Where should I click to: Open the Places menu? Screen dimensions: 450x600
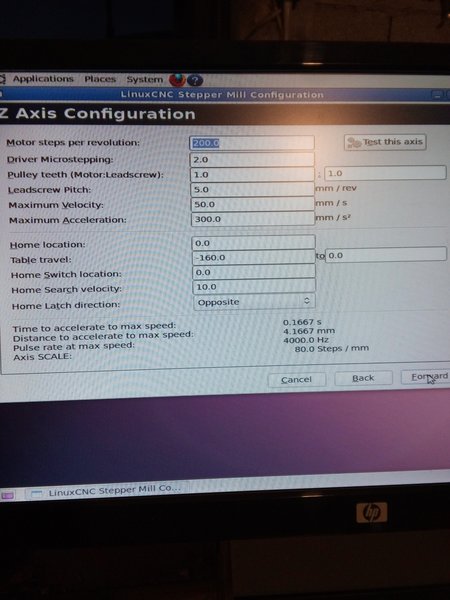click(x=100, y=79)
